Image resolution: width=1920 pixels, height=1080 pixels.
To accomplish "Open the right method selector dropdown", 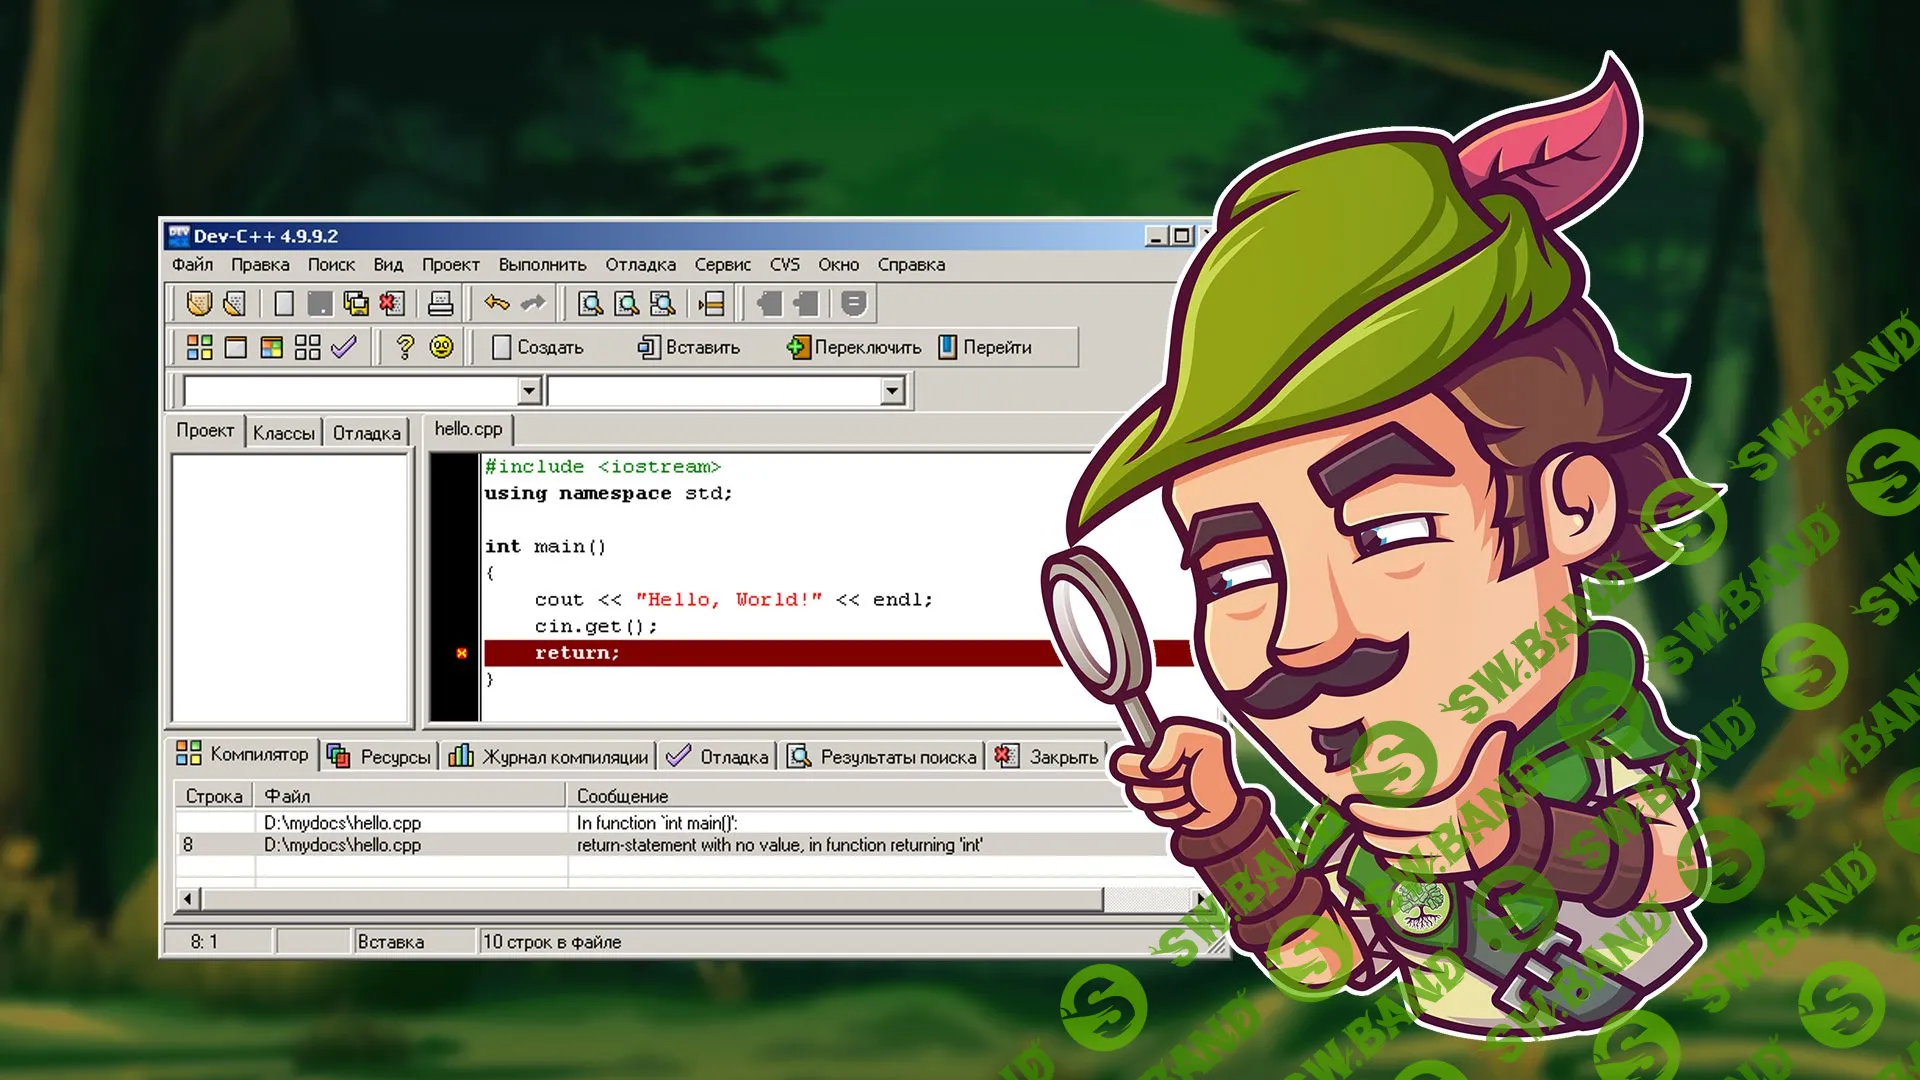I will [893, 391].
